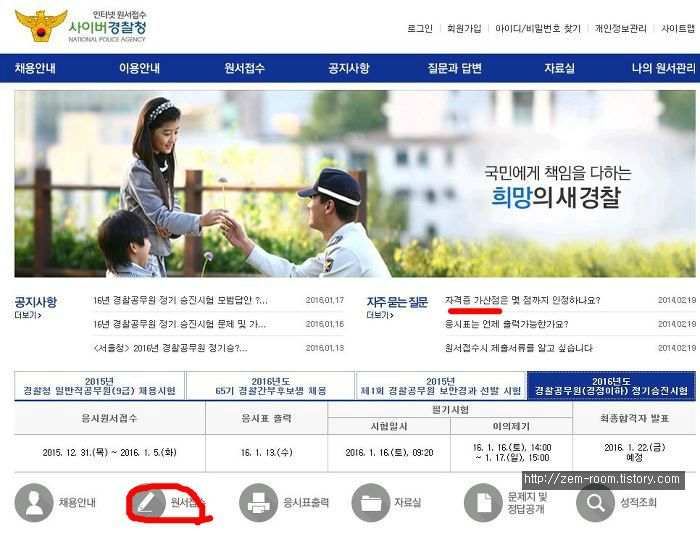This screenshot has width=700, height=534.
Task: Open the 자격증 가산점 FAQ question
Action: point(522,300)
